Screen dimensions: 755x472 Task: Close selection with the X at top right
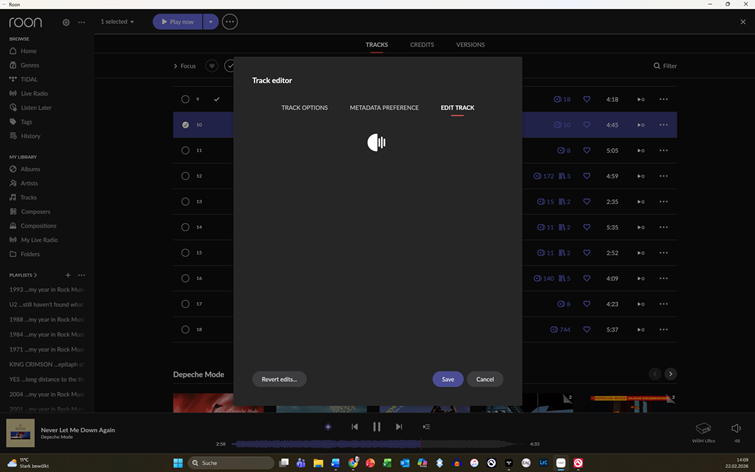coord(743,22)
